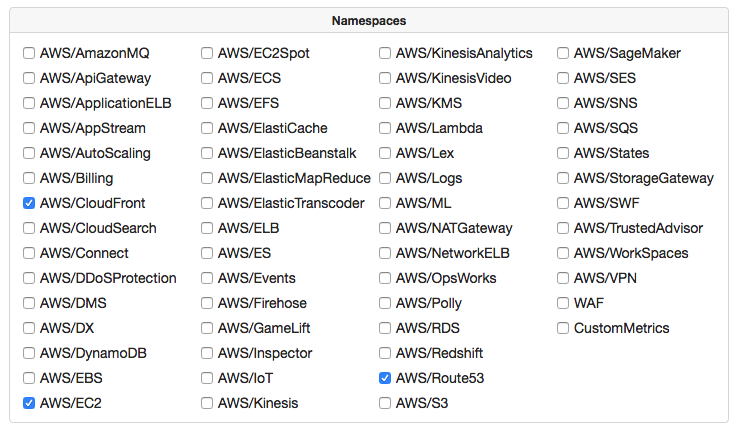Image resolution: width=738 pixels, height=431 pixels.
Task: Click the Namespaces panel header
Action: (369, 21)
